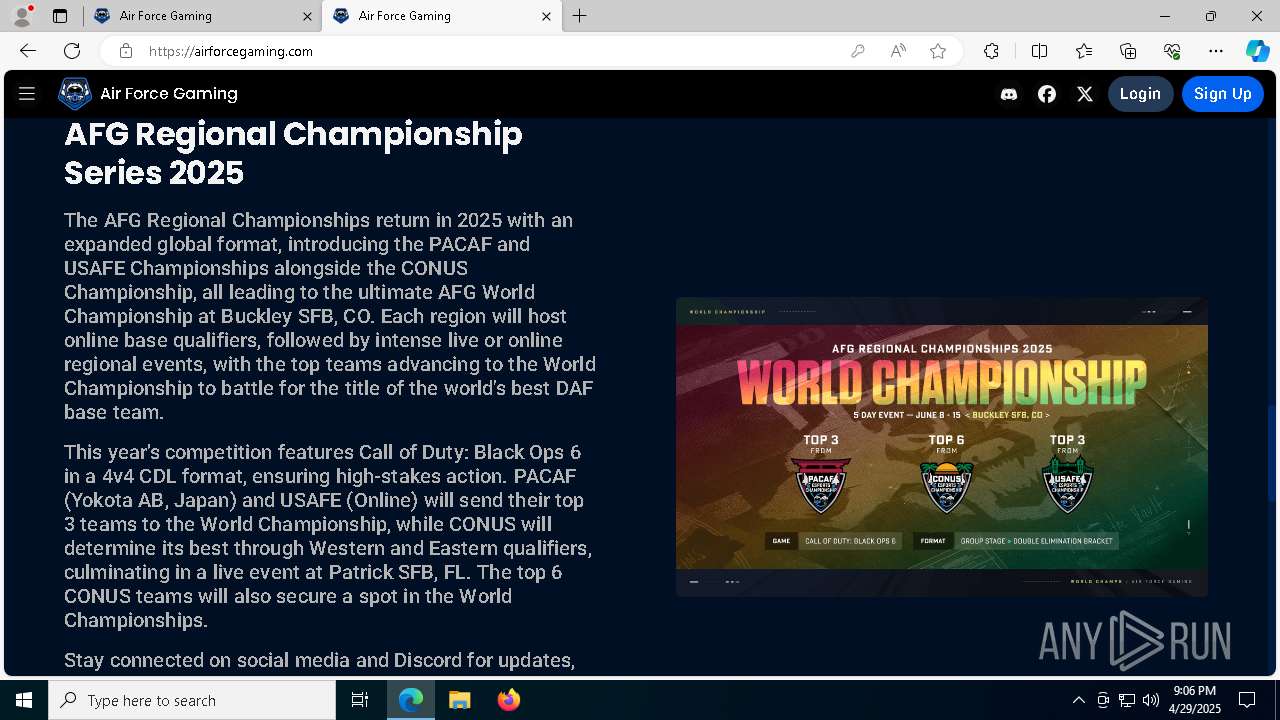The height and width of the screenshot is (720, 1280).
Task: Click the World Championship banner image
Action: pos(942,447)
